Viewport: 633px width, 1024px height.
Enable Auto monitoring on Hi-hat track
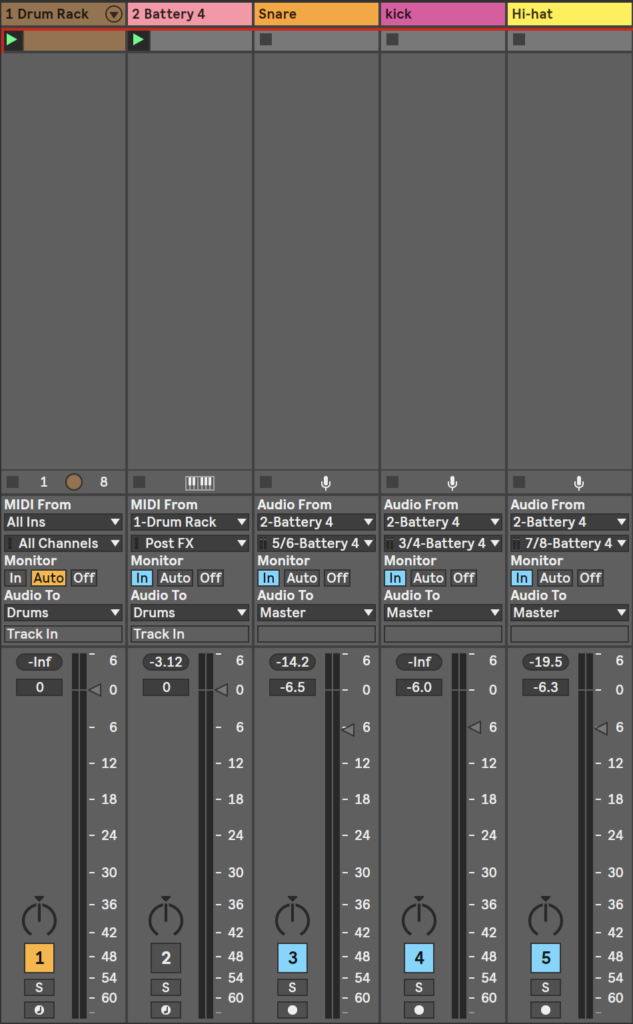[x=555, y=578]
